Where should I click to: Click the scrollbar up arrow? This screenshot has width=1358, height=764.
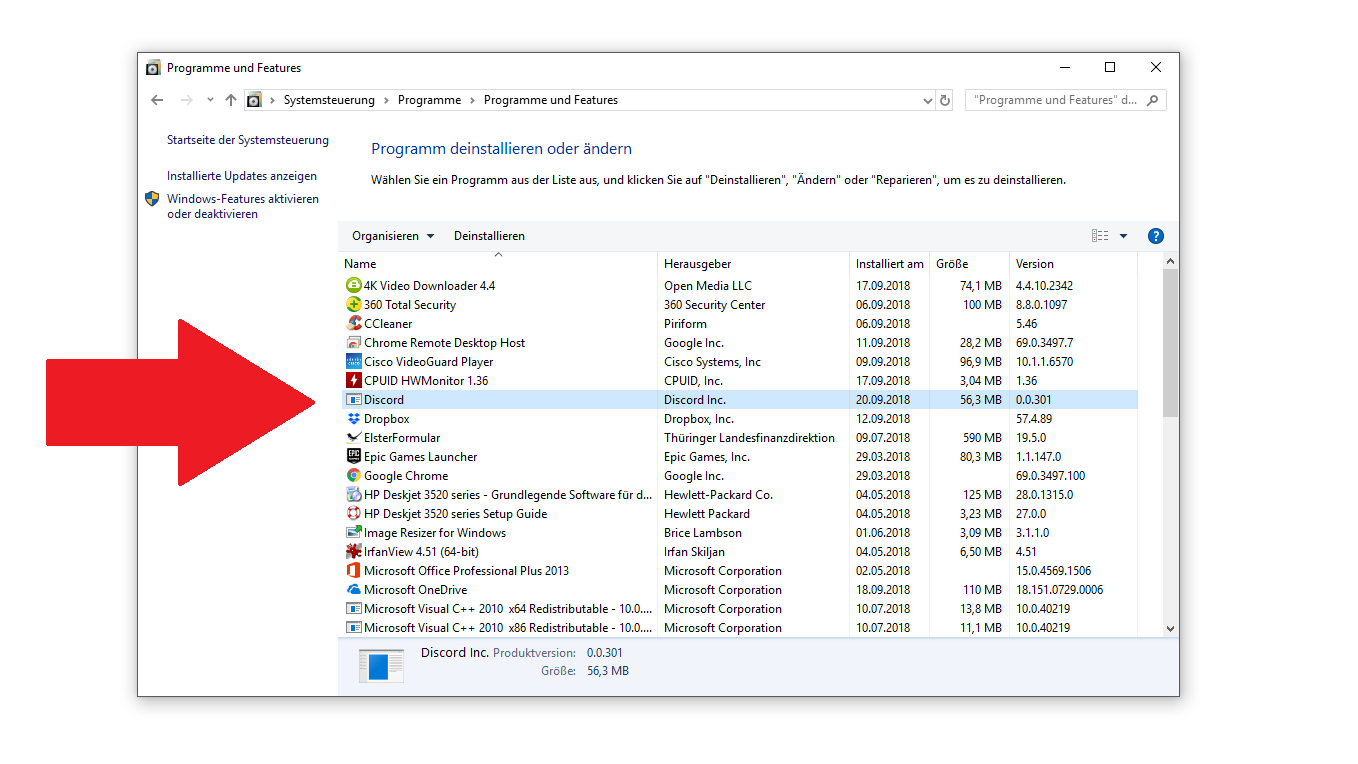pyautogui.click(x=1171, y=261)
